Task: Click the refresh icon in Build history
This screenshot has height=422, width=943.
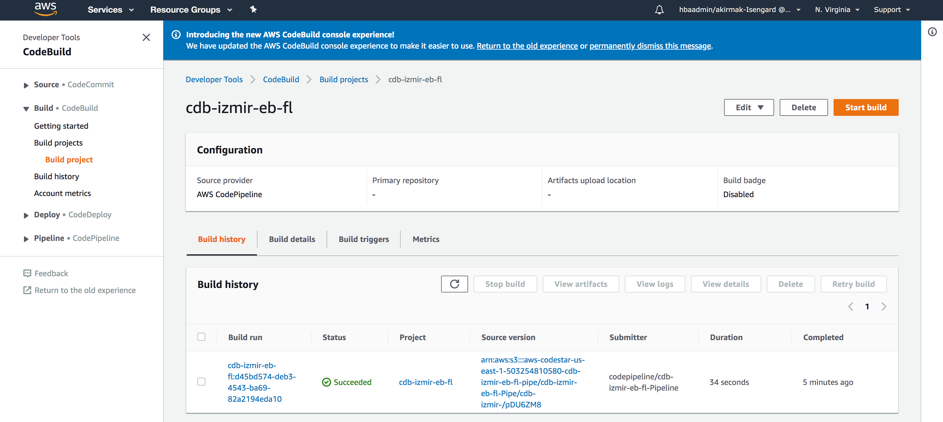Action: [455, 284]
